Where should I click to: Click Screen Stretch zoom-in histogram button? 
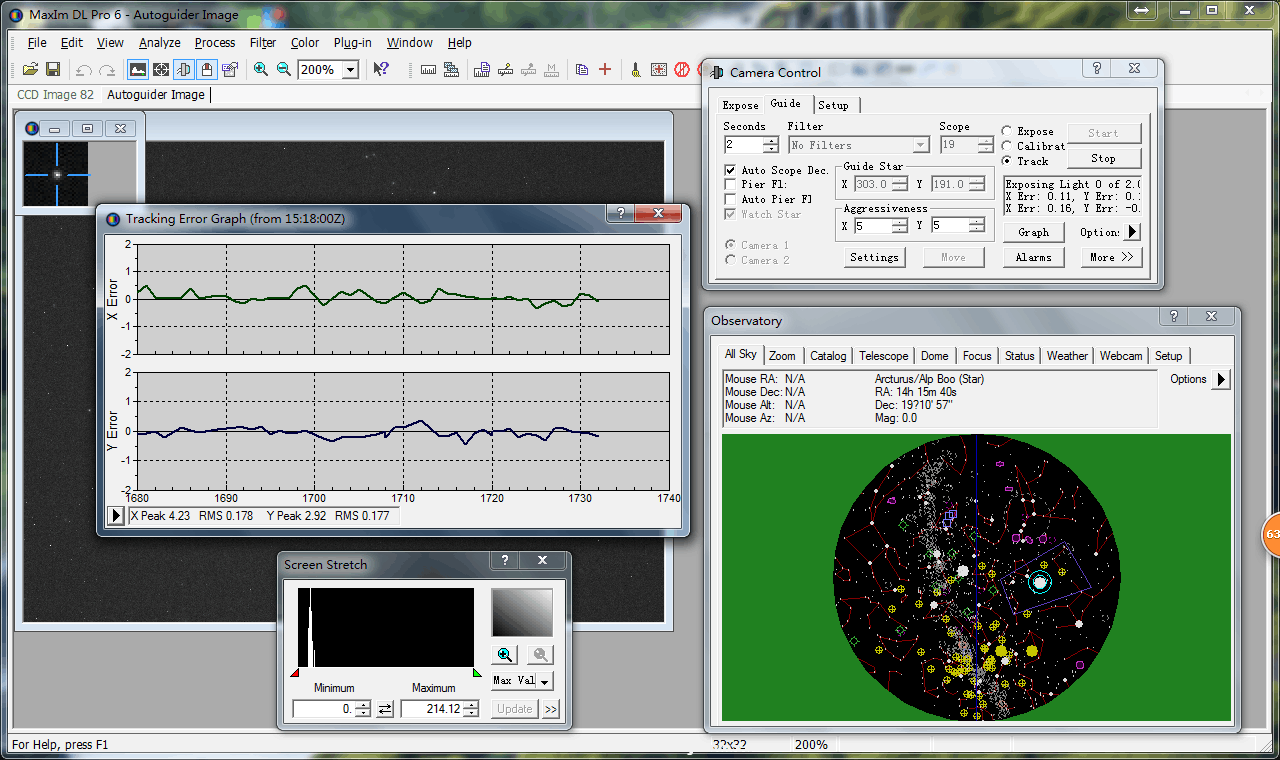pos(505,655)
